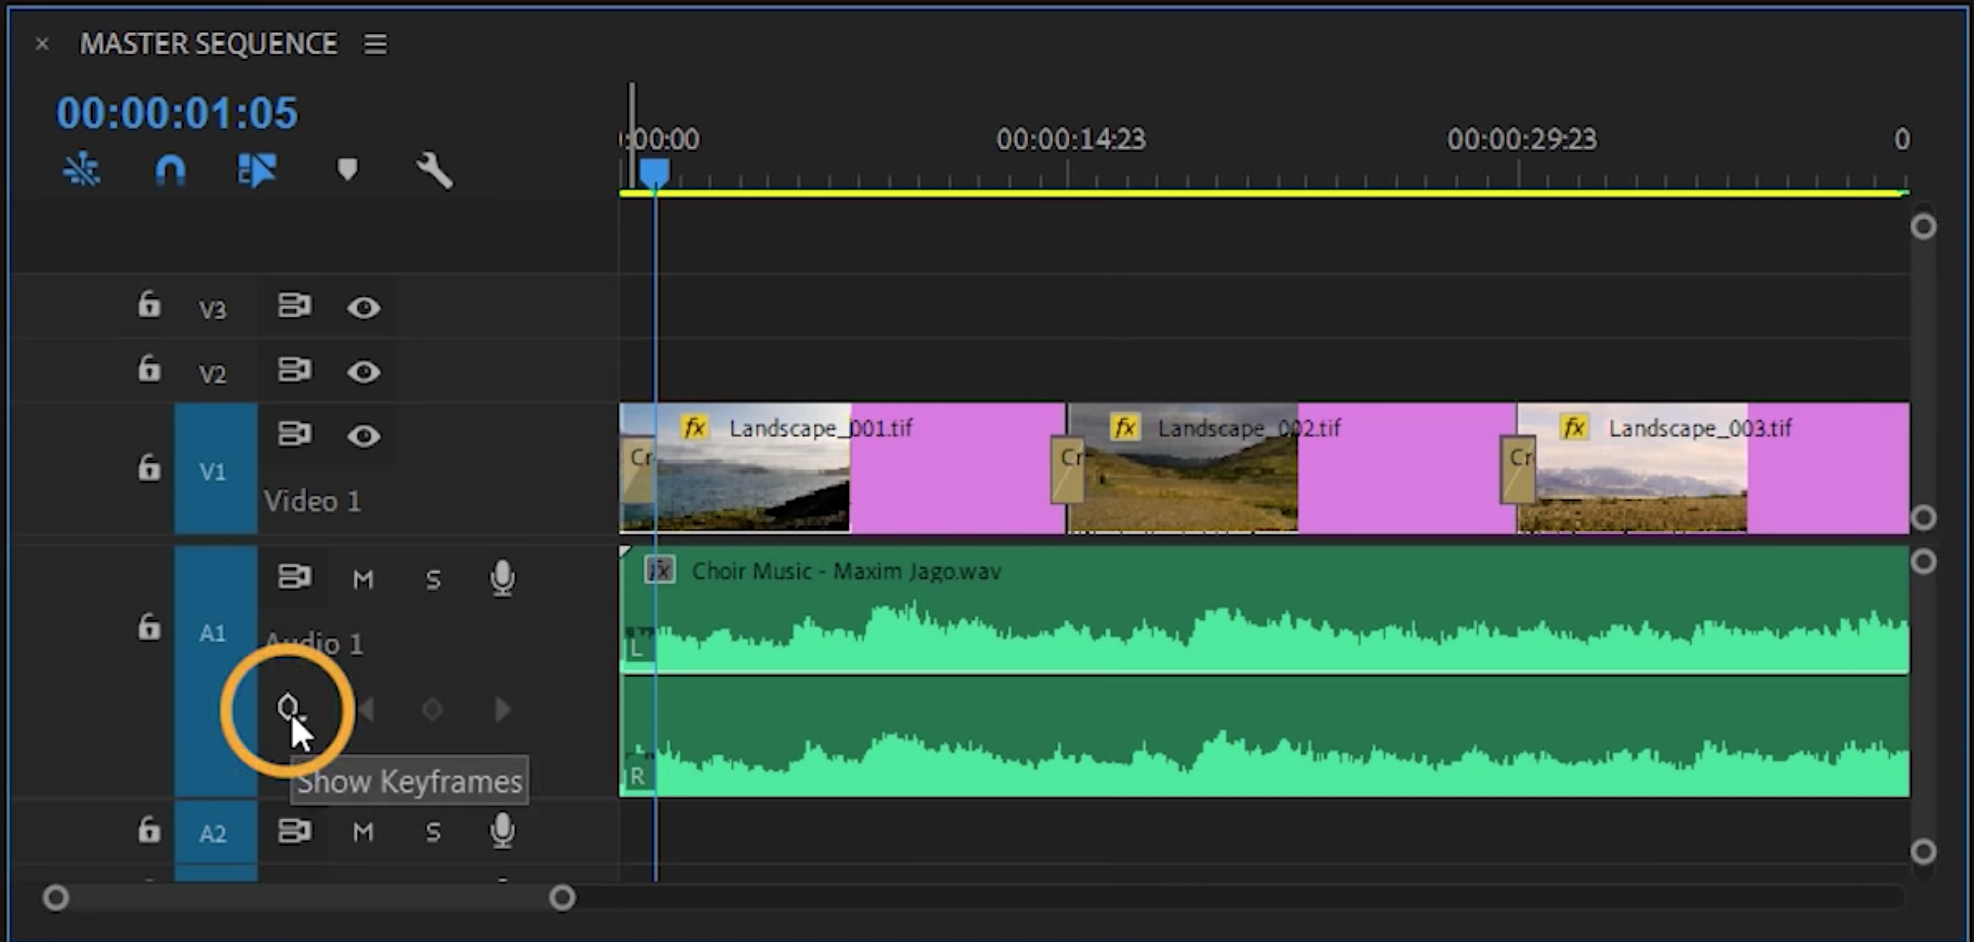This screenshot has height=942, width=1974.
Task: Toggle lock on track V3
Action: pyautogui.click(x=149, y=304)
